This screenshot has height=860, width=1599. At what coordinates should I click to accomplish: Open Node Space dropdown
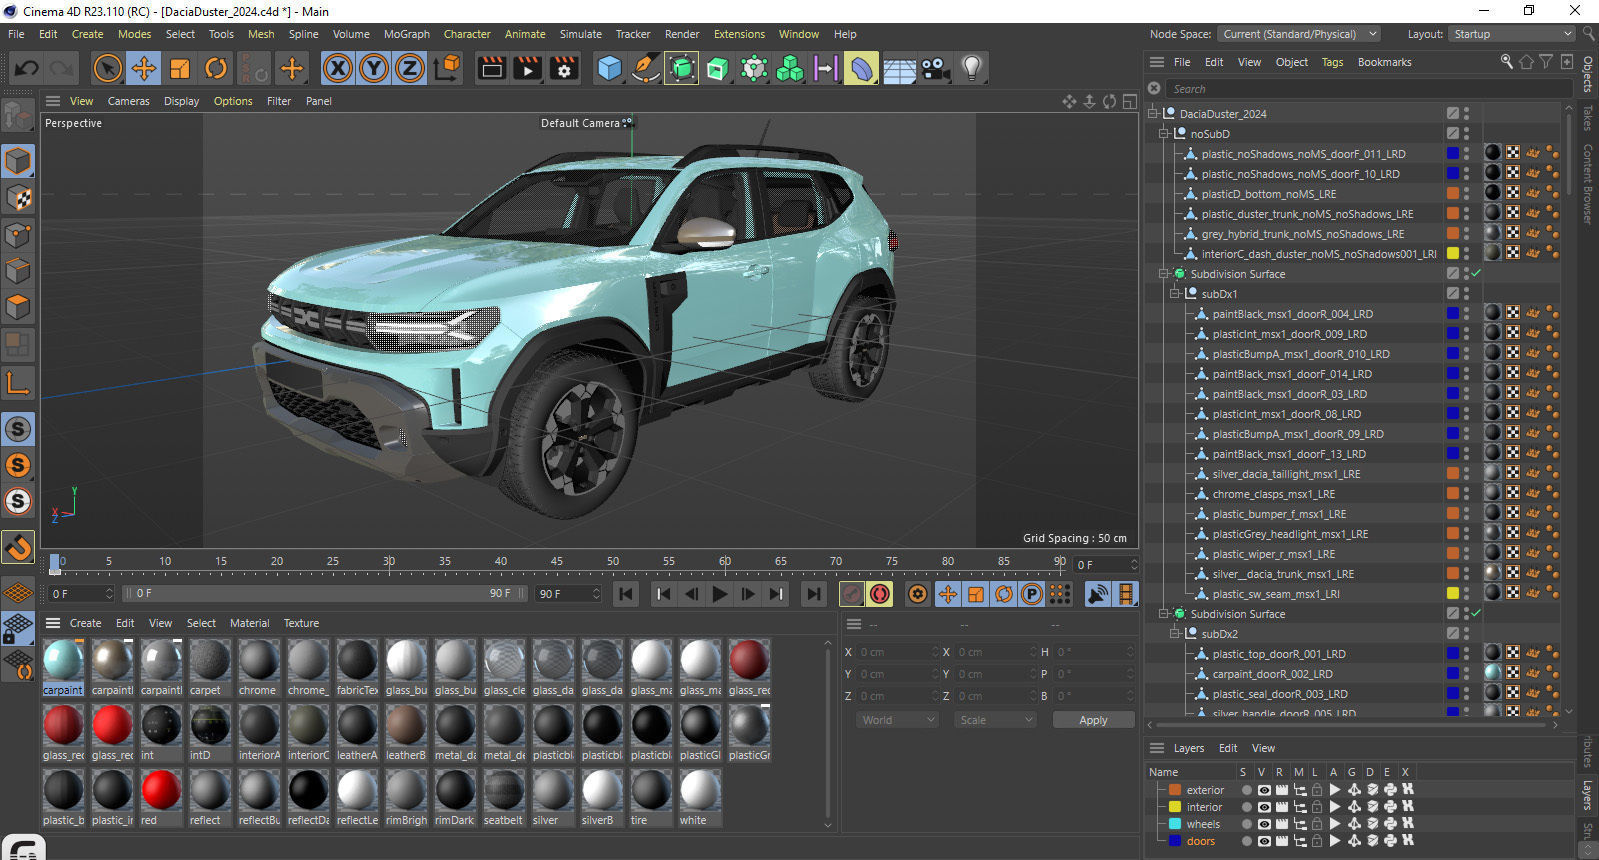pyautogui.click(x=1299, y=34)
